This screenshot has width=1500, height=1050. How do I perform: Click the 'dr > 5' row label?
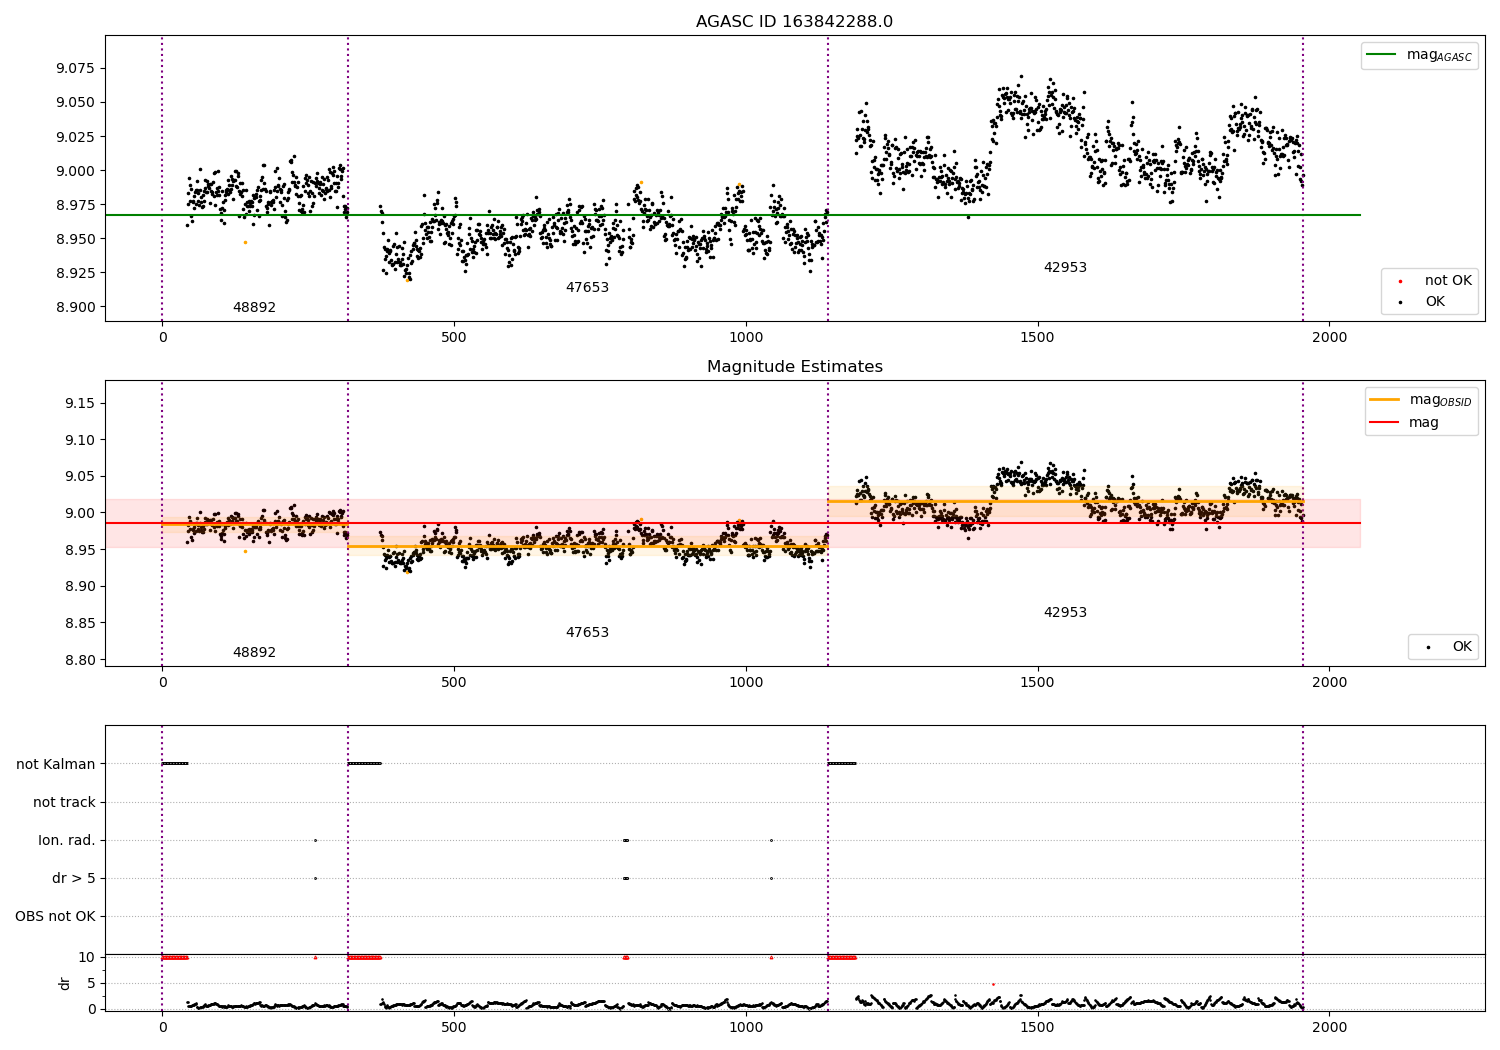74,879
